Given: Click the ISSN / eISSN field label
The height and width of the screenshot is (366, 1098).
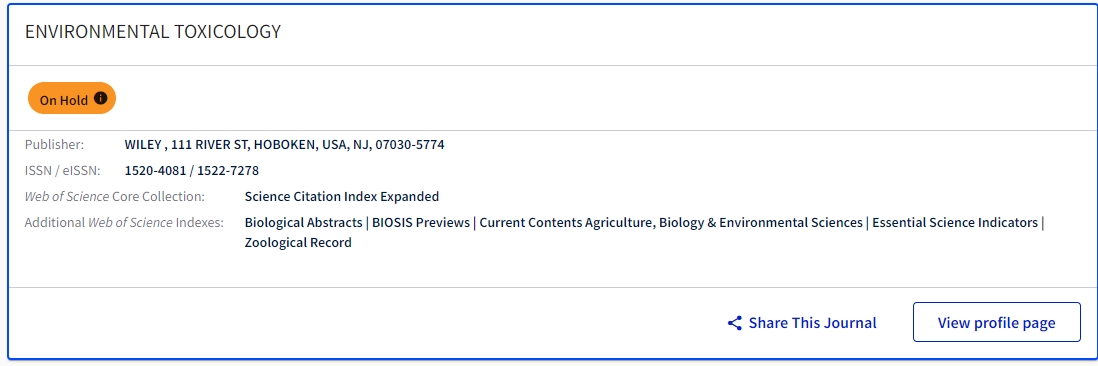Looking at the screenshot, I should (x=62, y=170).
